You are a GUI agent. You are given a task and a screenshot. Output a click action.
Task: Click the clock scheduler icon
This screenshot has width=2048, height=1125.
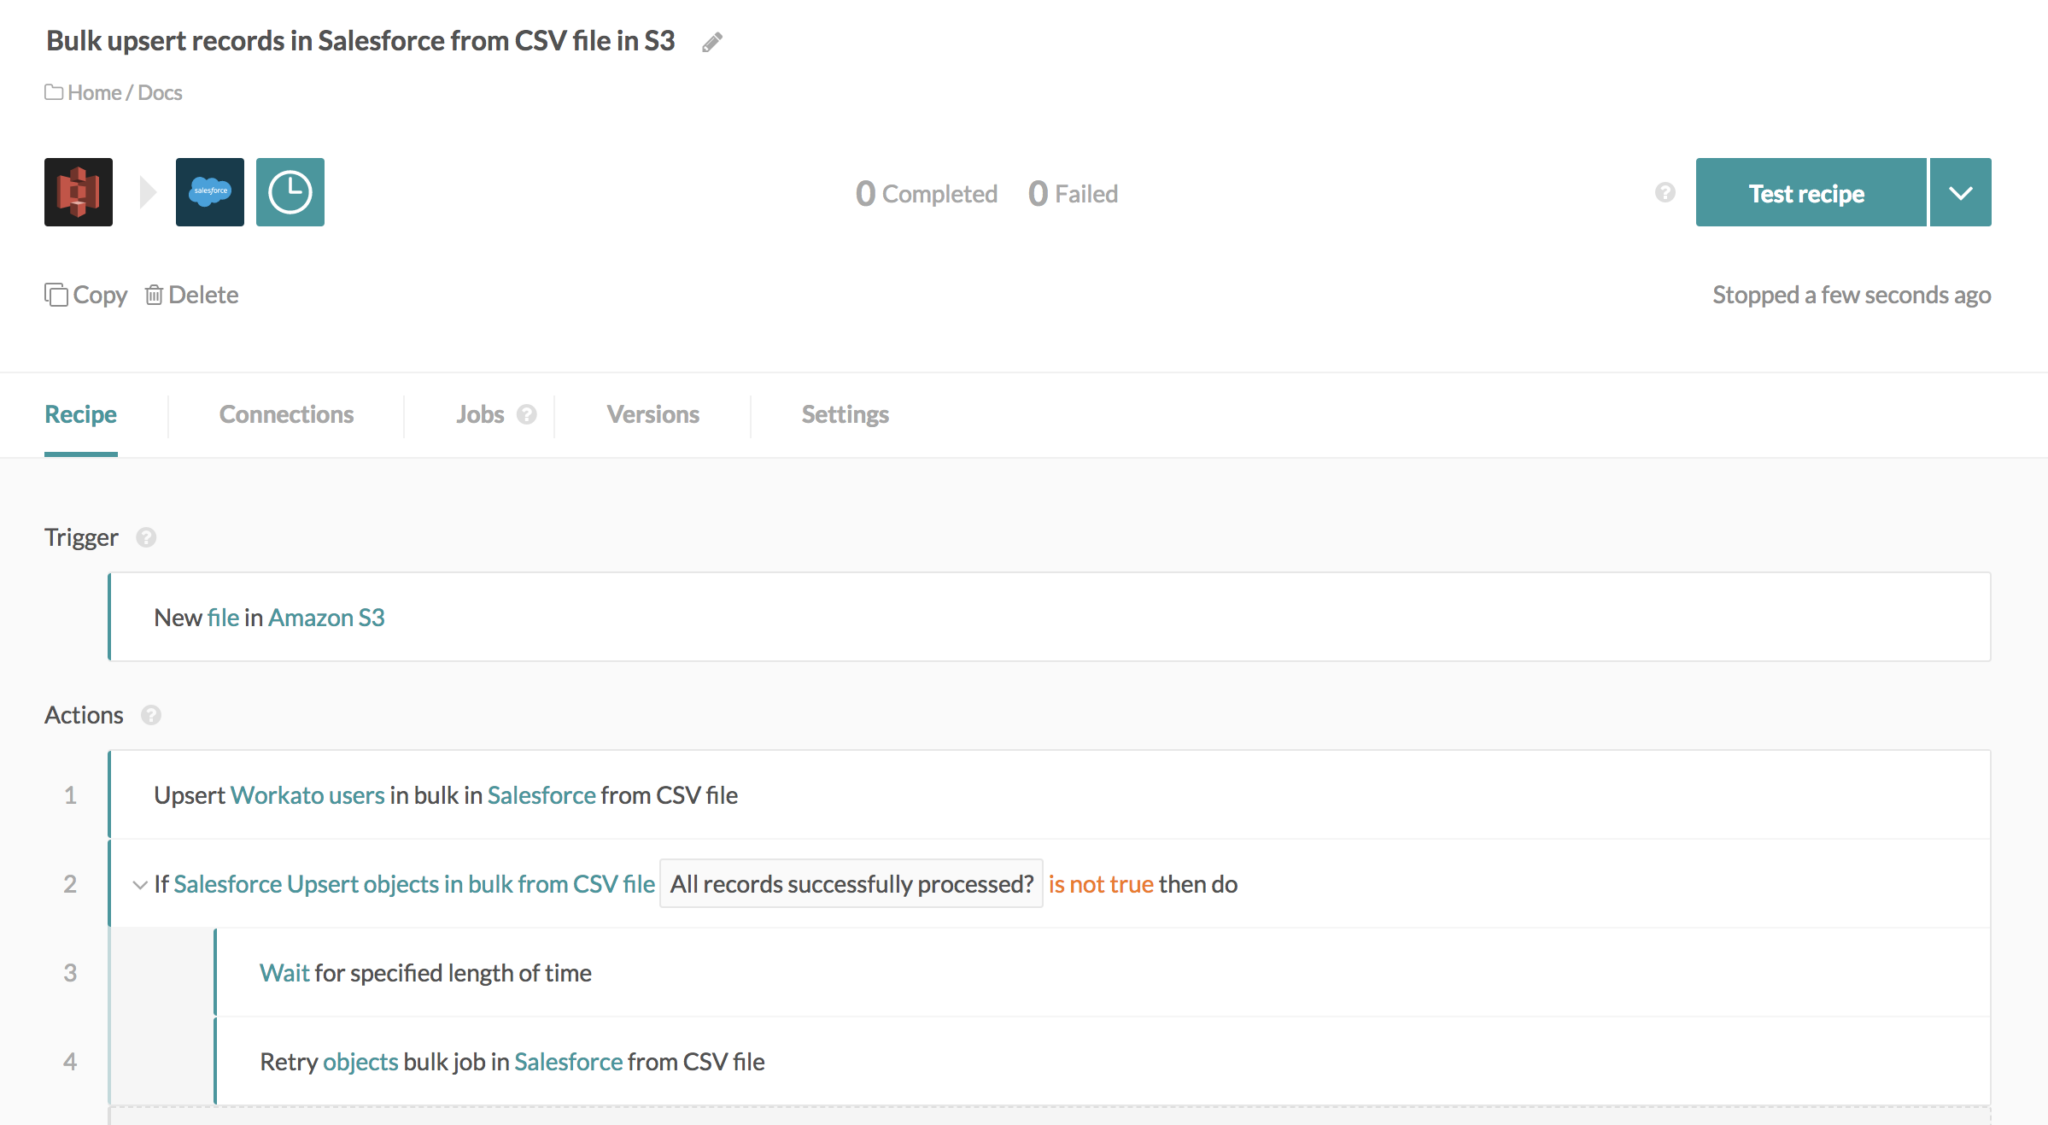(x=290, y=192)
